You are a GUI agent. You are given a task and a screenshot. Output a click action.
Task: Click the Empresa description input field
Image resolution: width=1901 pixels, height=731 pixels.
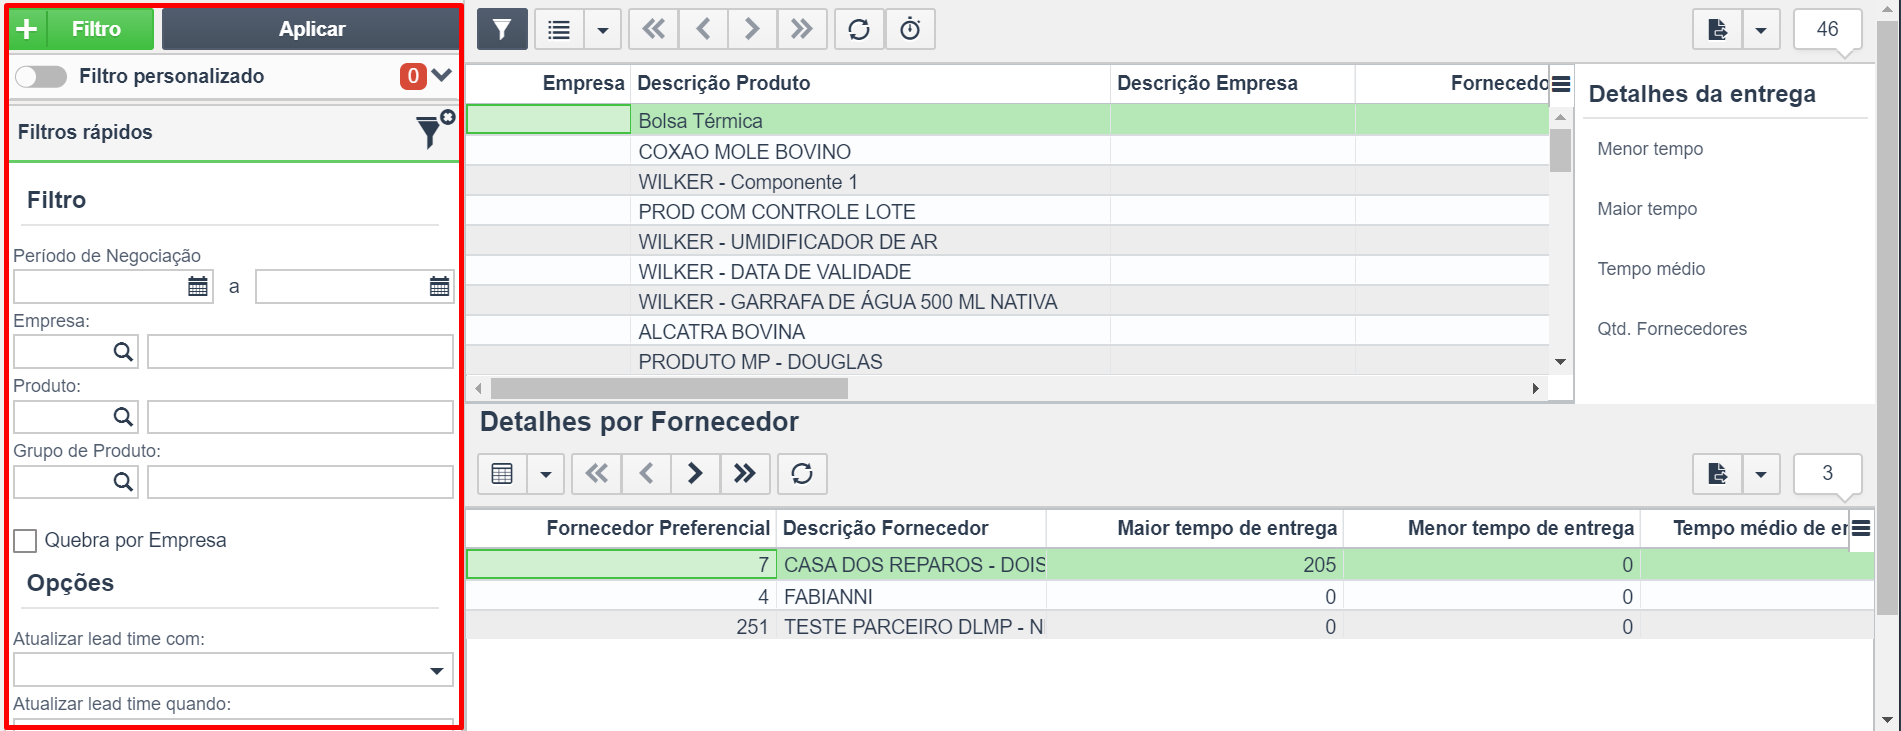pos(300,352)
